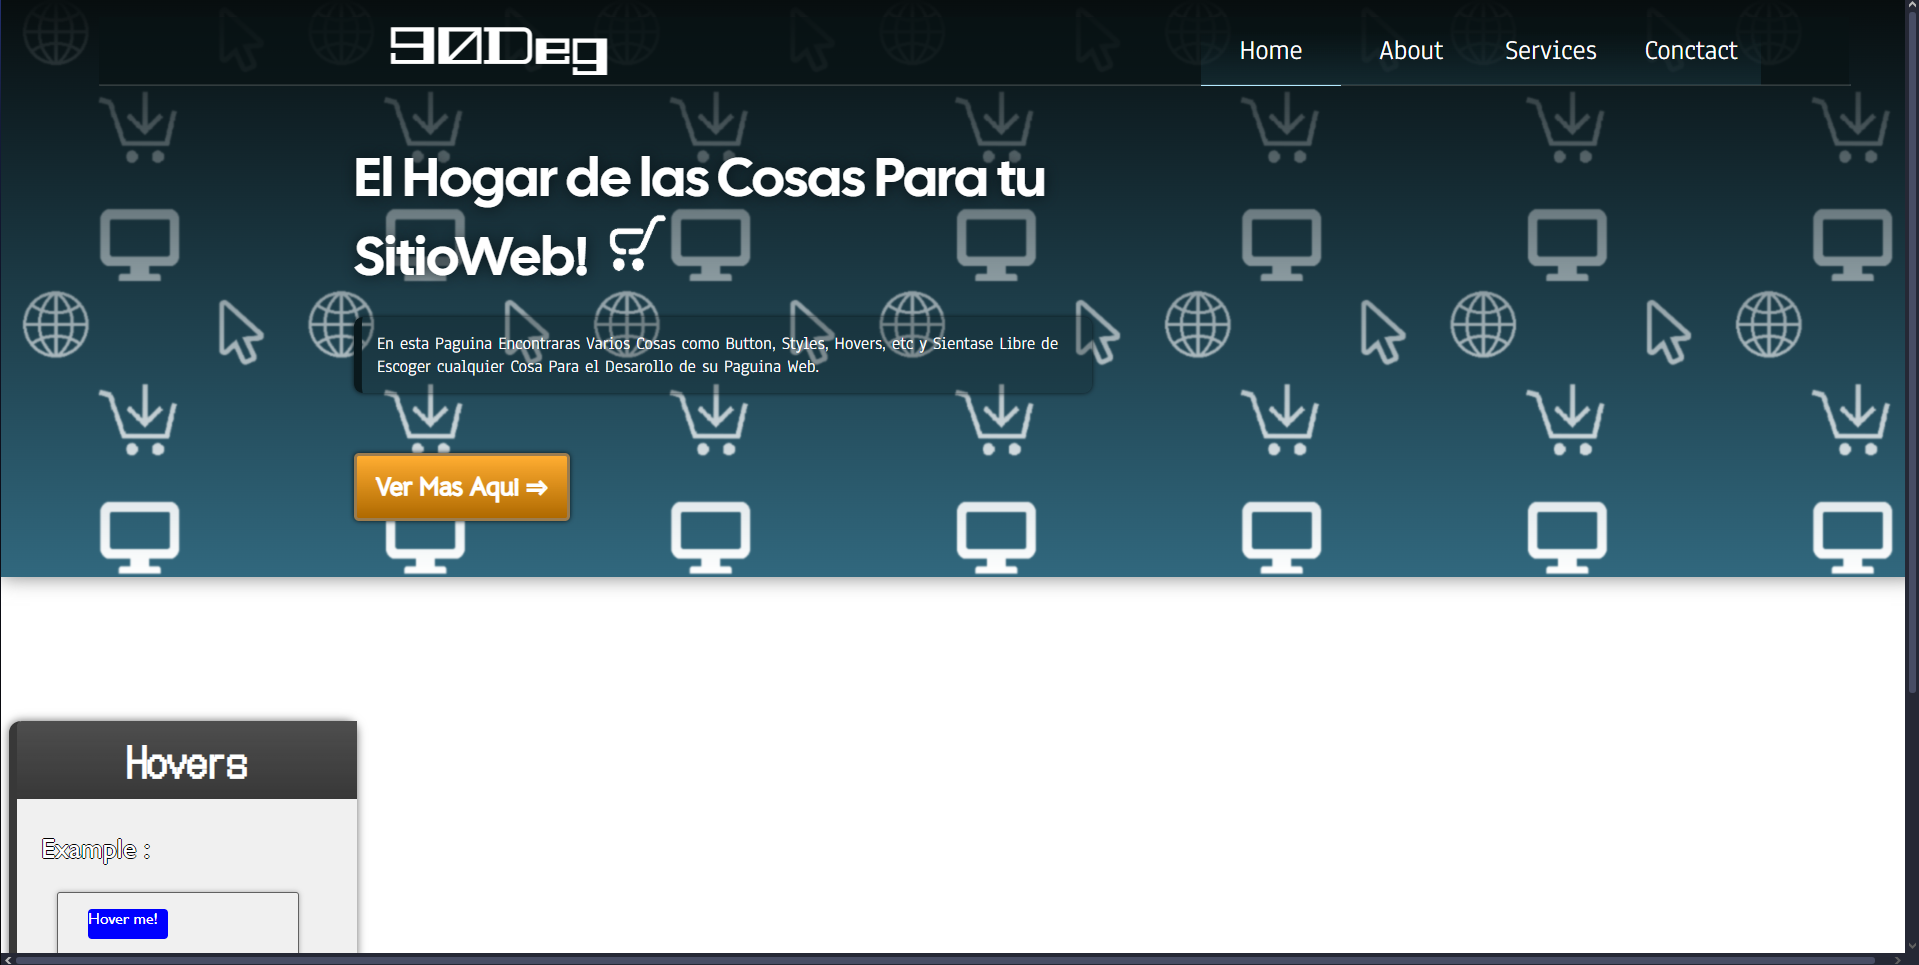The height and width of the screenshot is (965, 1919).
Task: Open the Home navigation tab
Action: (x=1270, y=51)
